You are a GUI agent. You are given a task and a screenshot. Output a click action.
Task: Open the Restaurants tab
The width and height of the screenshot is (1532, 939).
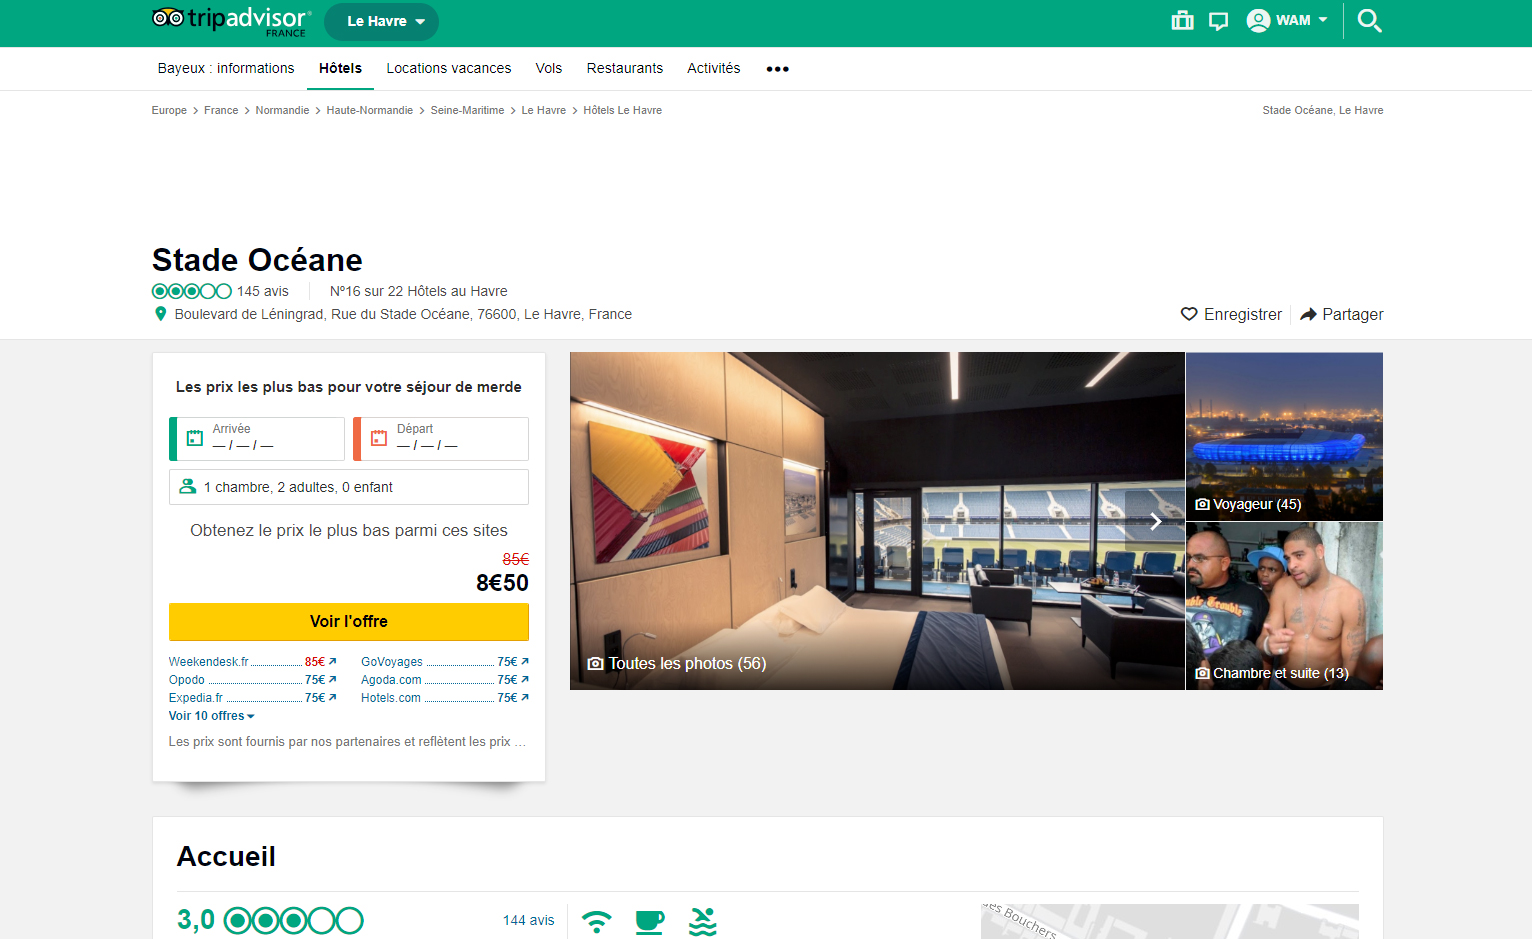624,68
